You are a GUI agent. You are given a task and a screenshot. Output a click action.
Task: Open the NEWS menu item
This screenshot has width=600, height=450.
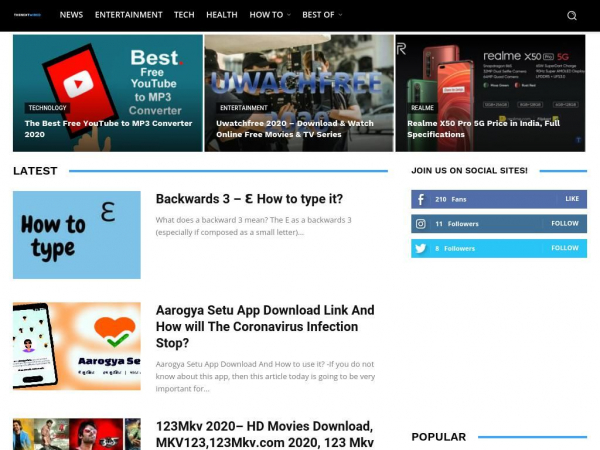[71, 15]
